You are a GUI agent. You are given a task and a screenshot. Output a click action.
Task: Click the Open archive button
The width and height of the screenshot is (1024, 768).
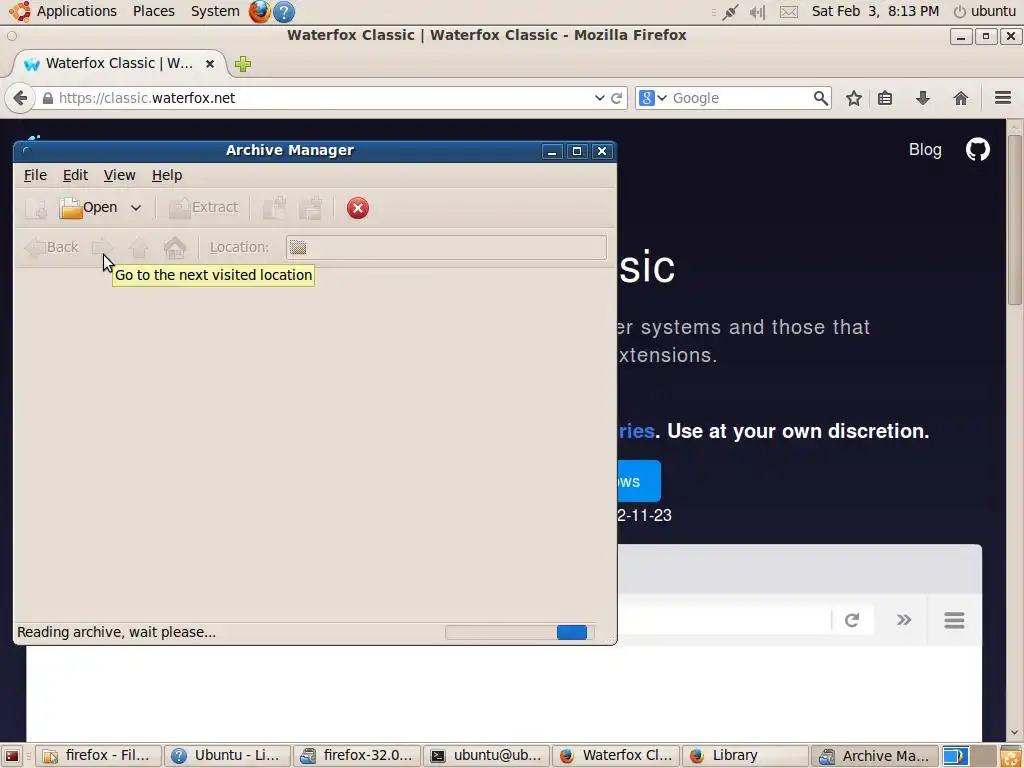(x=88, y=208)
